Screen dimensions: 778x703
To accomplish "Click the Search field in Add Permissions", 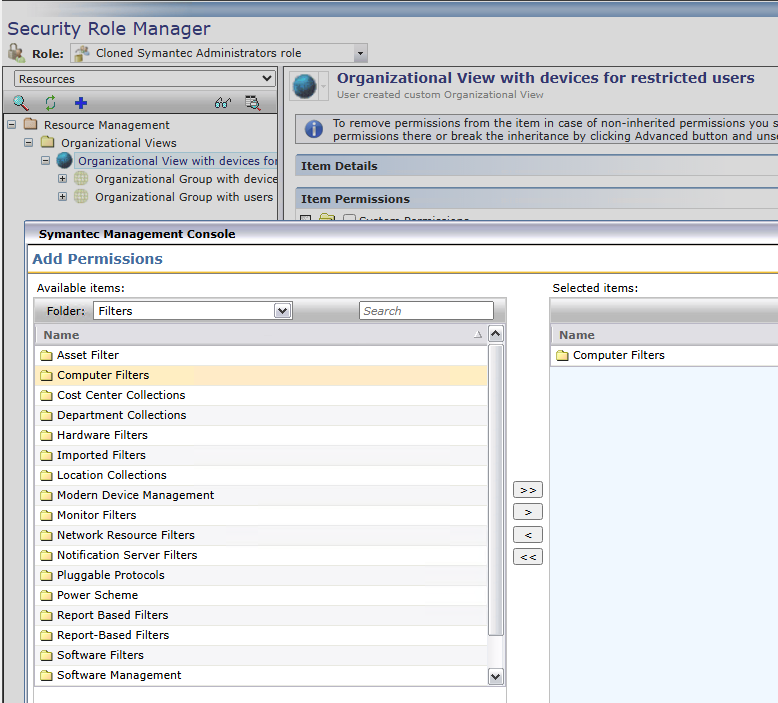I will click(x=426, y=311).
